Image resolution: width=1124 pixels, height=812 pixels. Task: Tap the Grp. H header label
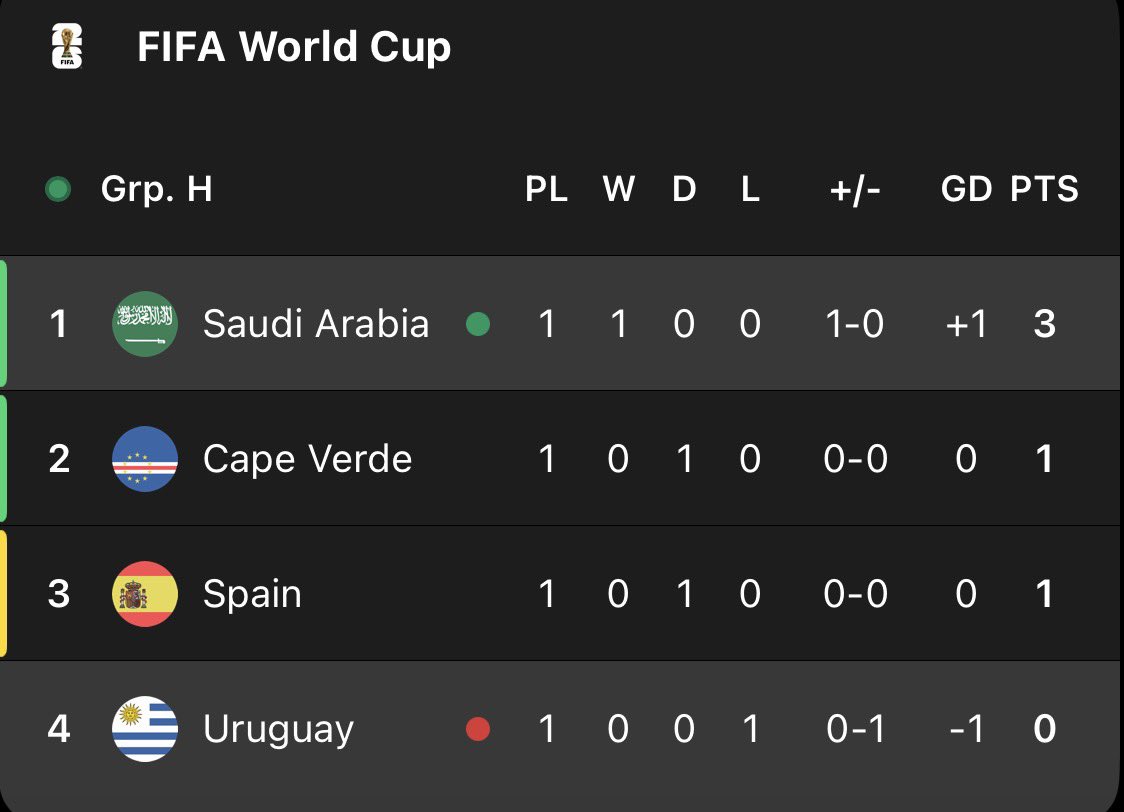click(x=156, y=189)
